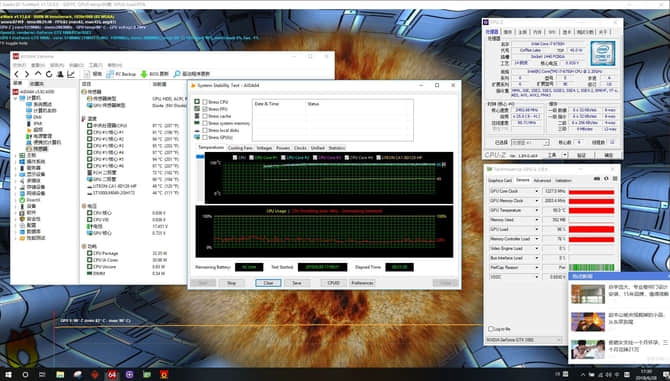Click the user icon in AIDA64 toolbar

[x=60, y=74]
